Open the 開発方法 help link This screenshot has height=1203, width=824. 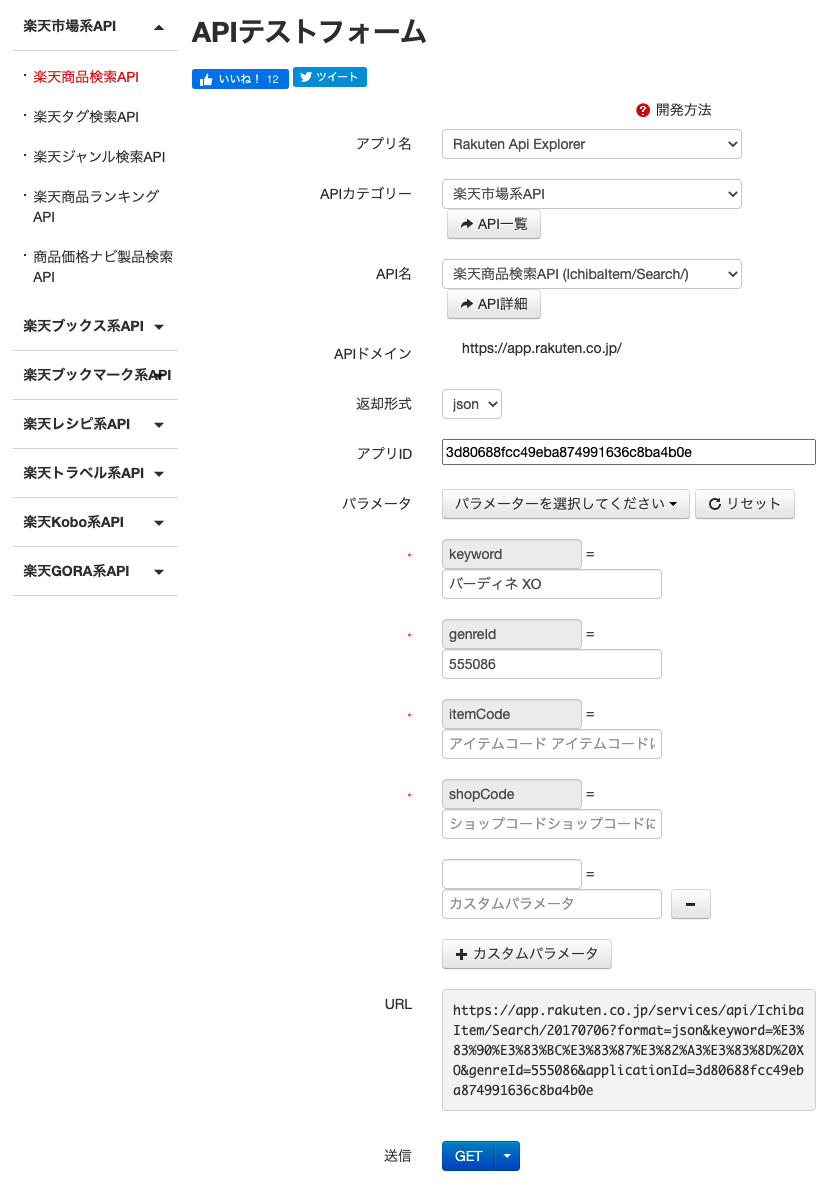coord(674,110)
